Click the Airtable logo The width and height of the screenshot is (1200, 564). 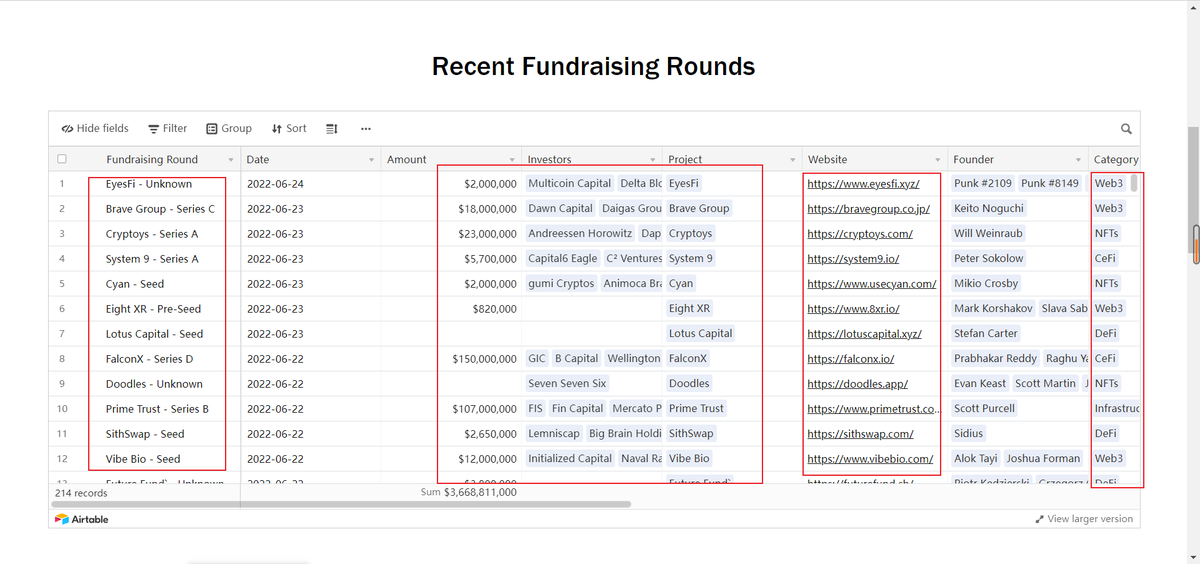82,519
